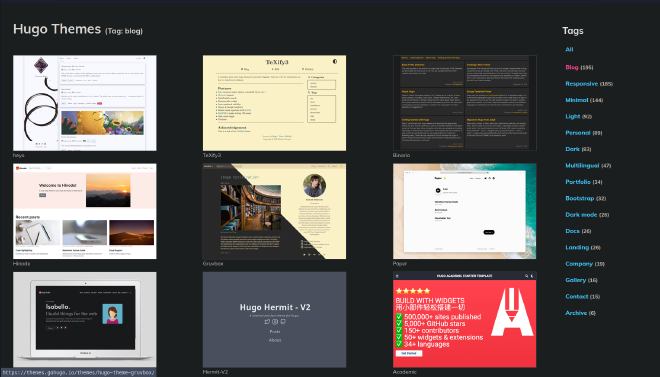Click the hoye theme name caption
This screenshot has height=377, width=660.
click(x=19, y=155)
